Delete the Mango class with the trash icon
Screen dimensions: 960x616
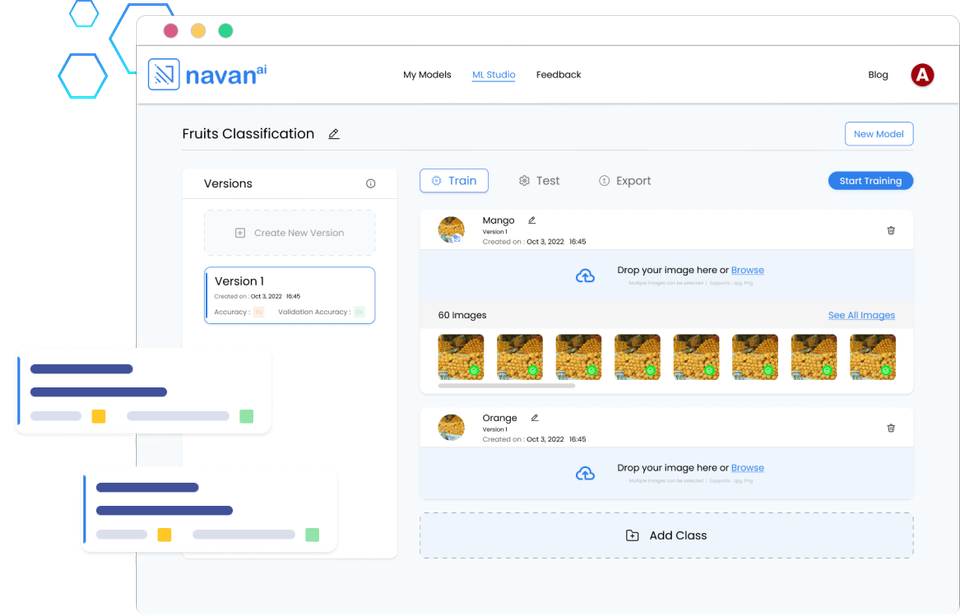(x=891, y=230)
